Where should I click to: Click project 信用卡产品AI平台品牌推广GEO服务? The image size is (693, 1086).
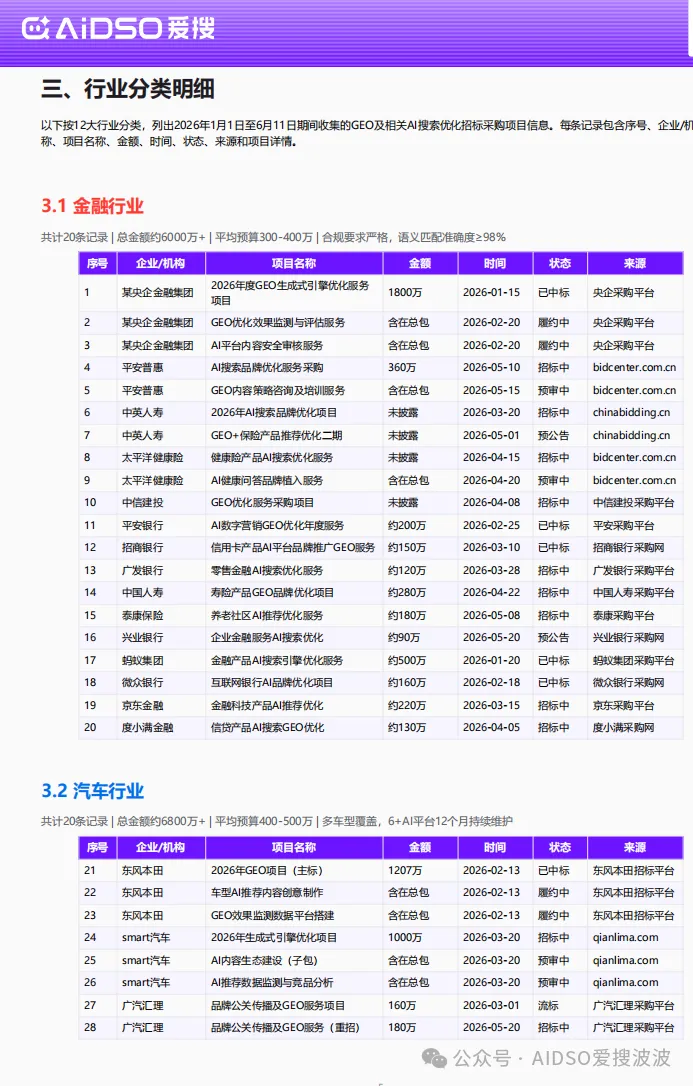(293, 547)
